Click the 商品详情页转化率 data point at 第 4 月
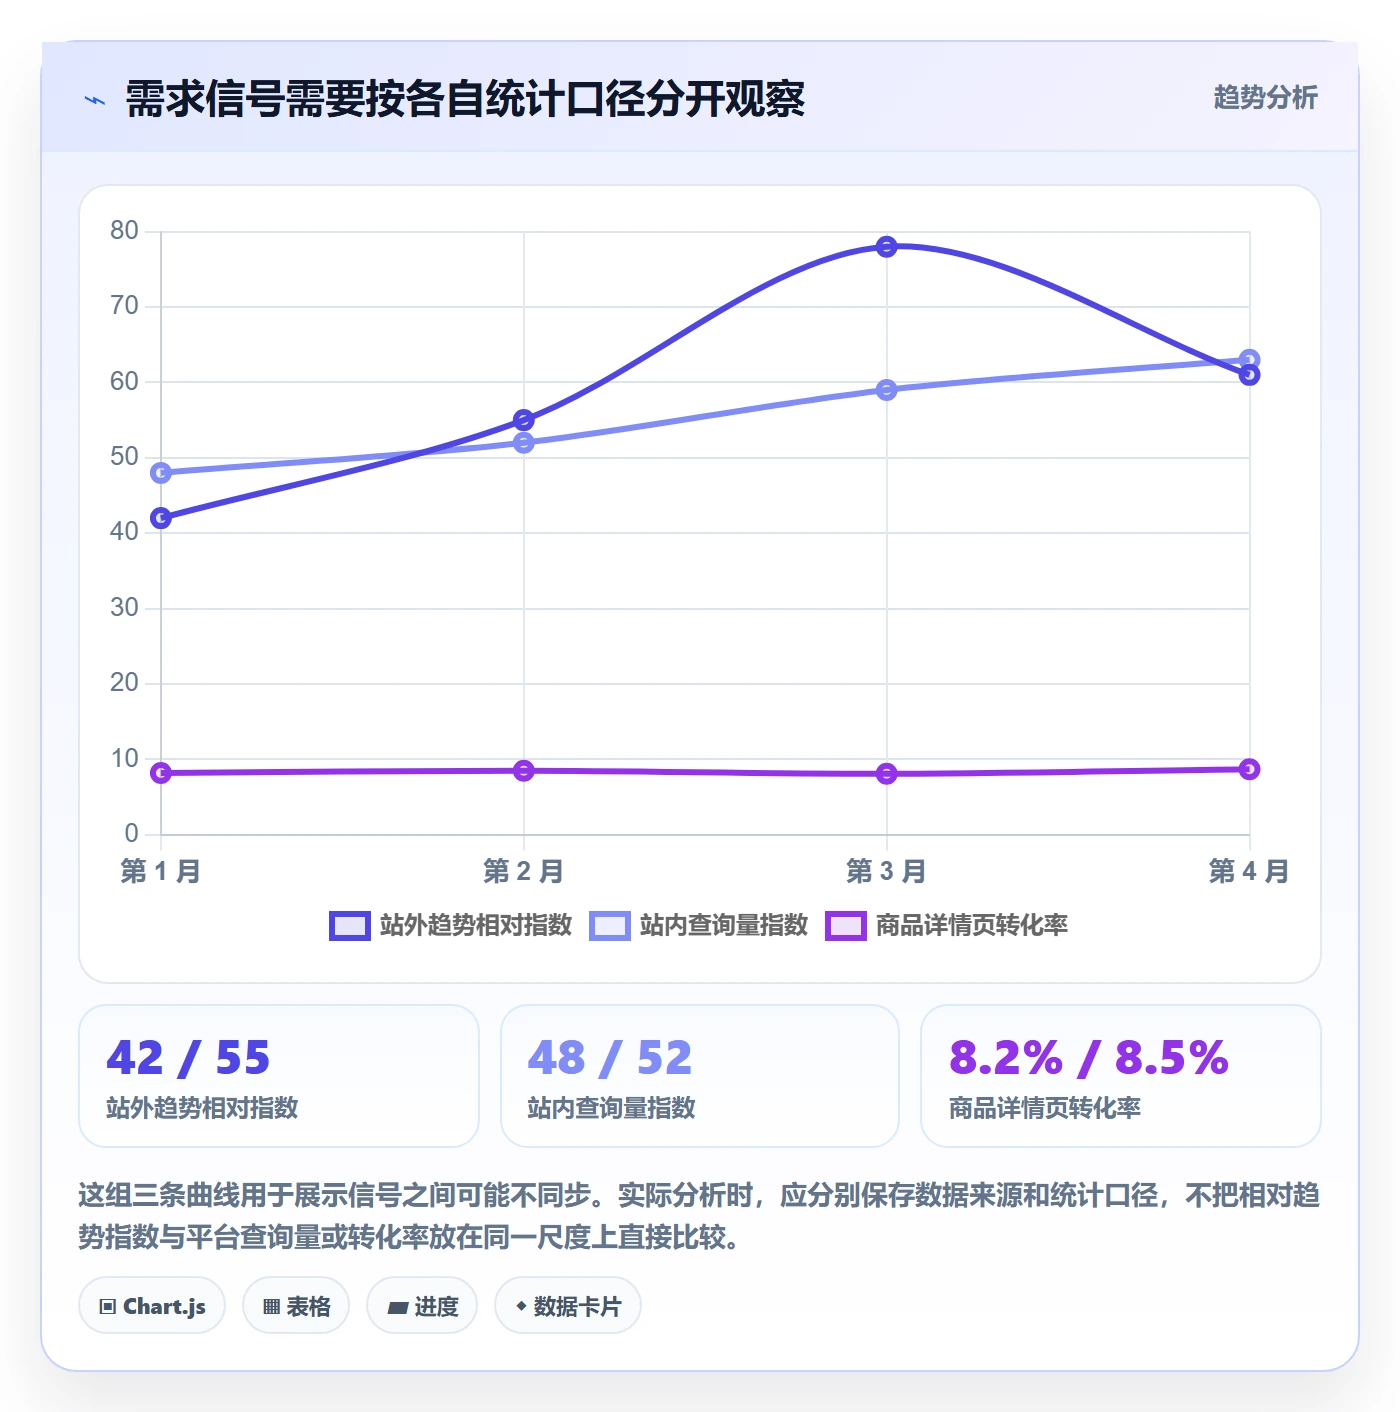1400x1412 pixels. coord(1249,769)
